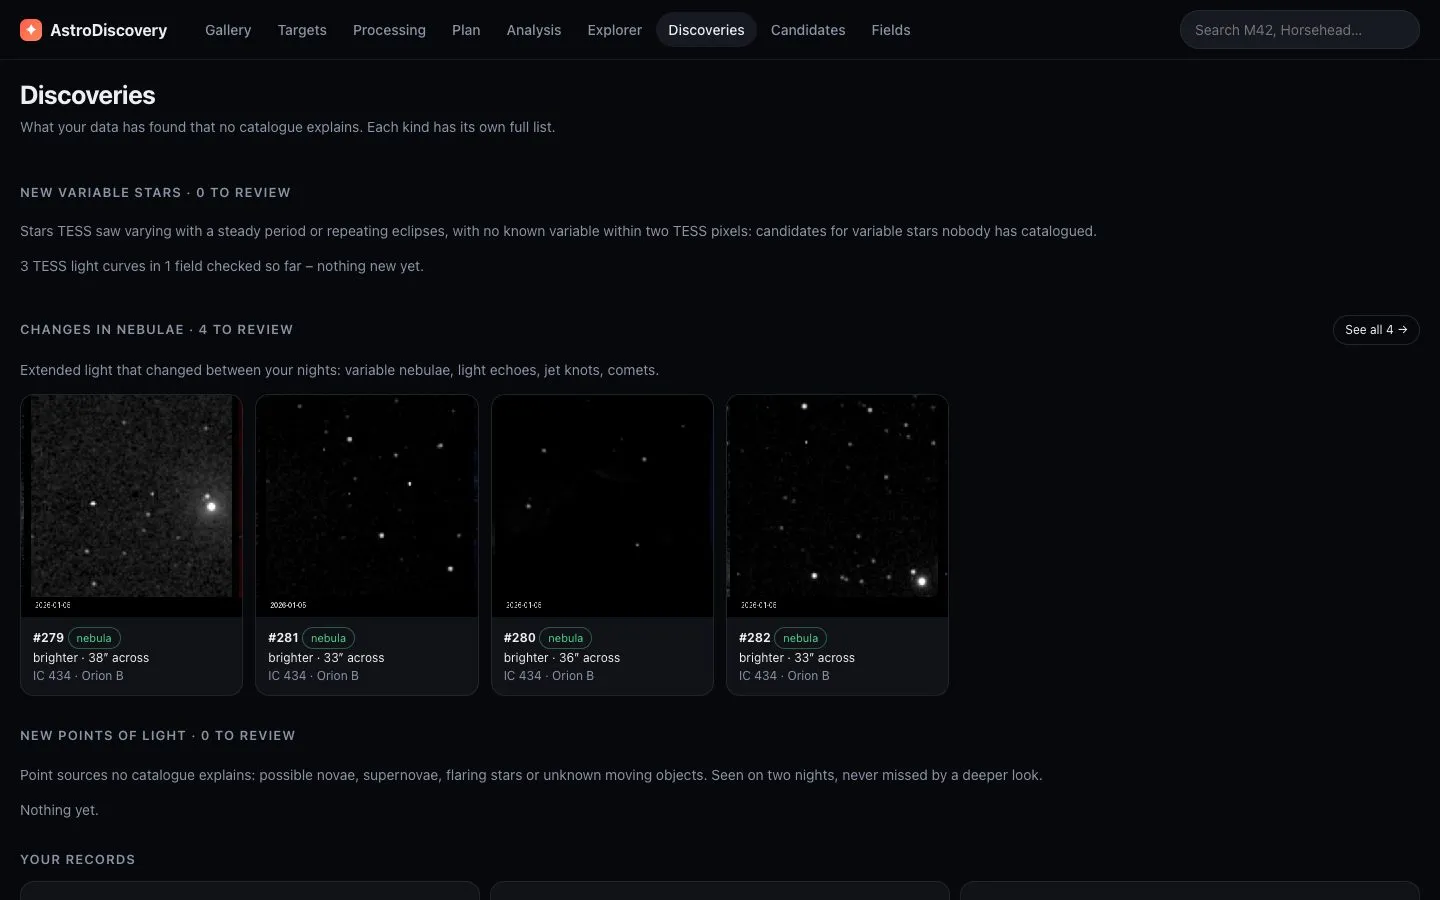Select the Analysis tab
This screenshot has height=900, width=1440.
534,30
